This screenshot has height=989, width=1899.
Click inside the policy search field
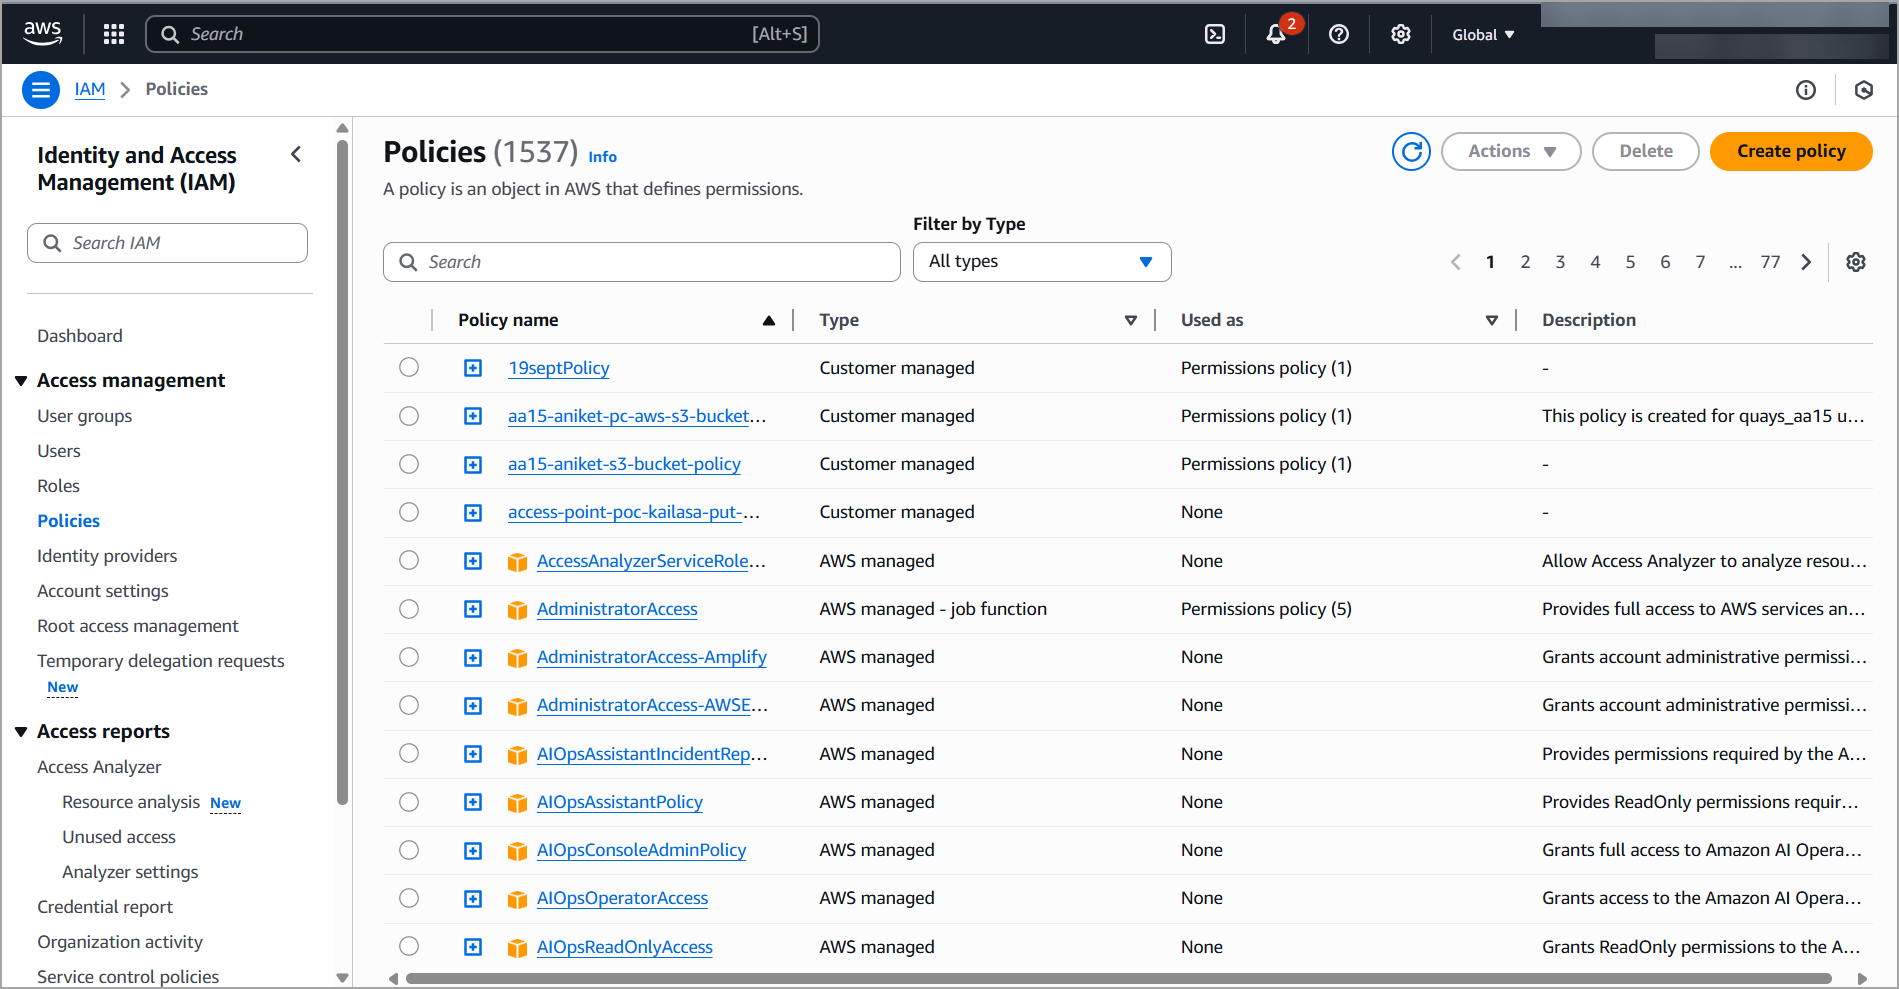click(640, 261)
